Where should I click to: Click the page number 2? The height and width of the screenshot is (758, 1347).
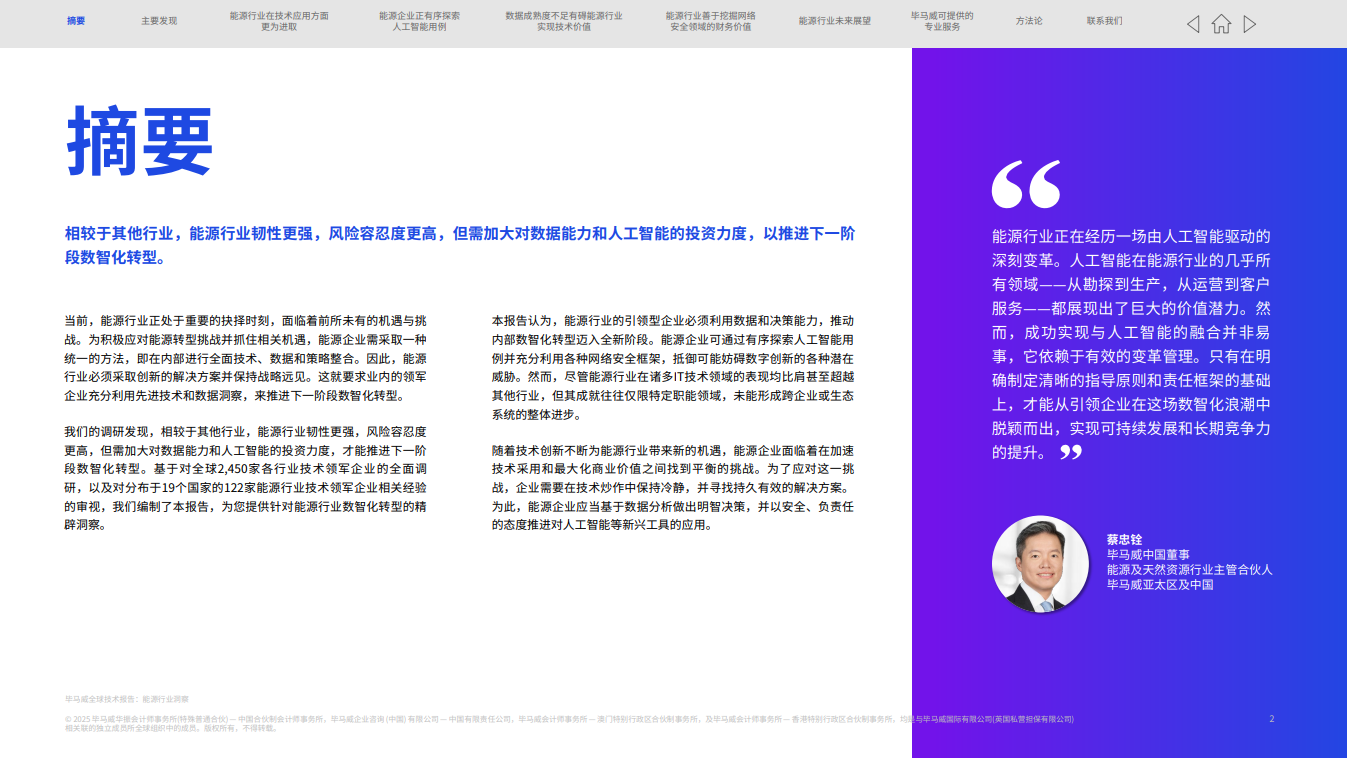[1270, 718]
